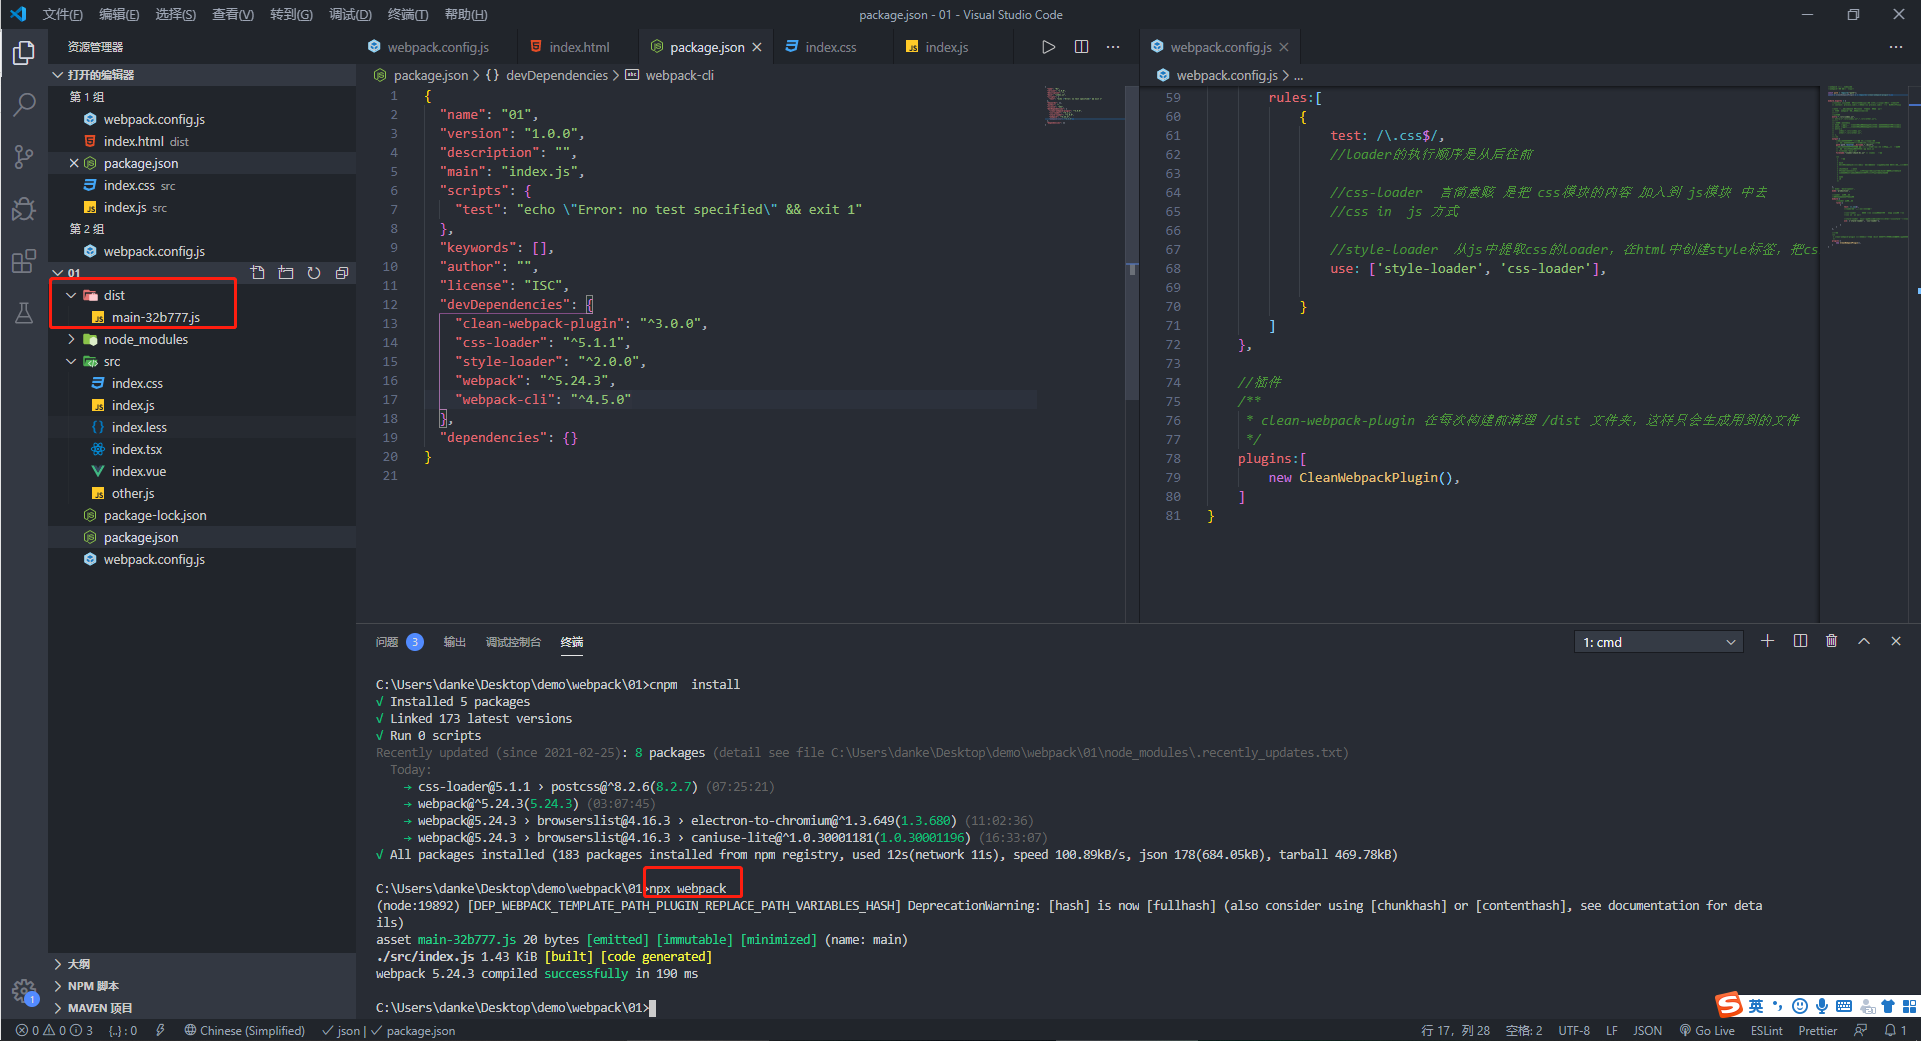The height and width of the screenshot is (1041, 1921).
Task: Open the Search view in activity bar
Action: [x=24, y=104]
